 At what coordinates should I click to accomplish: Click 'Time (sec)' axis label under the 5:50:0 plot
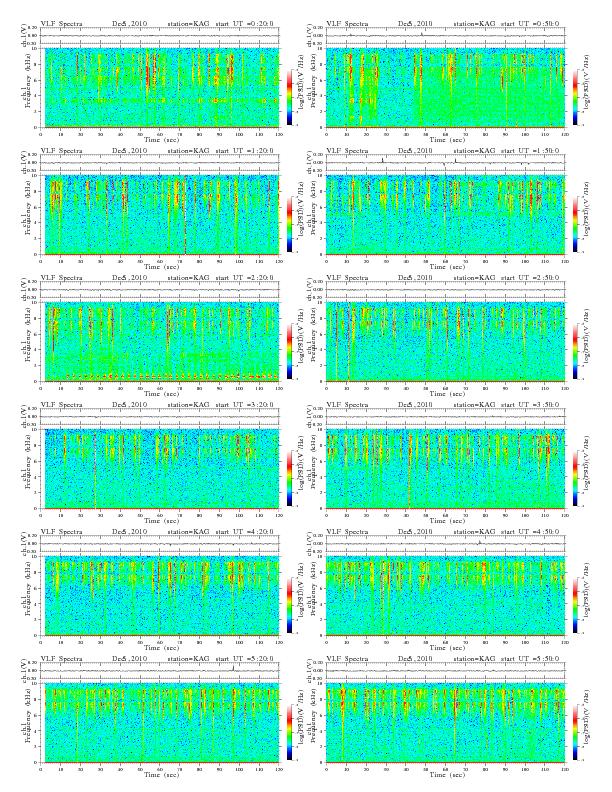click(447, 774)
